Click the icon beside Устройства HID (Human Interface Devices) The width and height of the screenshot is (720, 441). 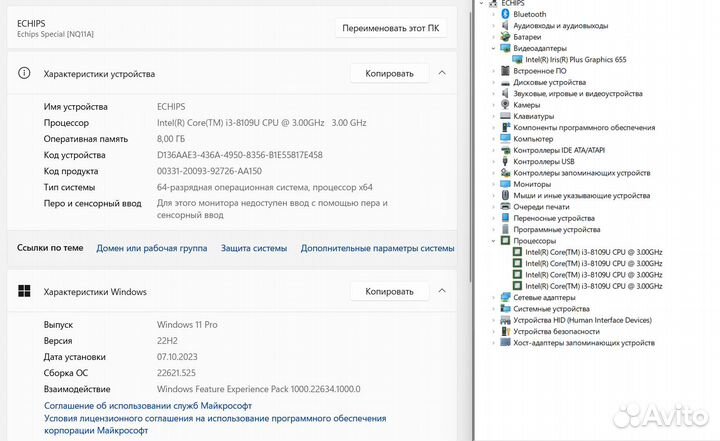506,320
